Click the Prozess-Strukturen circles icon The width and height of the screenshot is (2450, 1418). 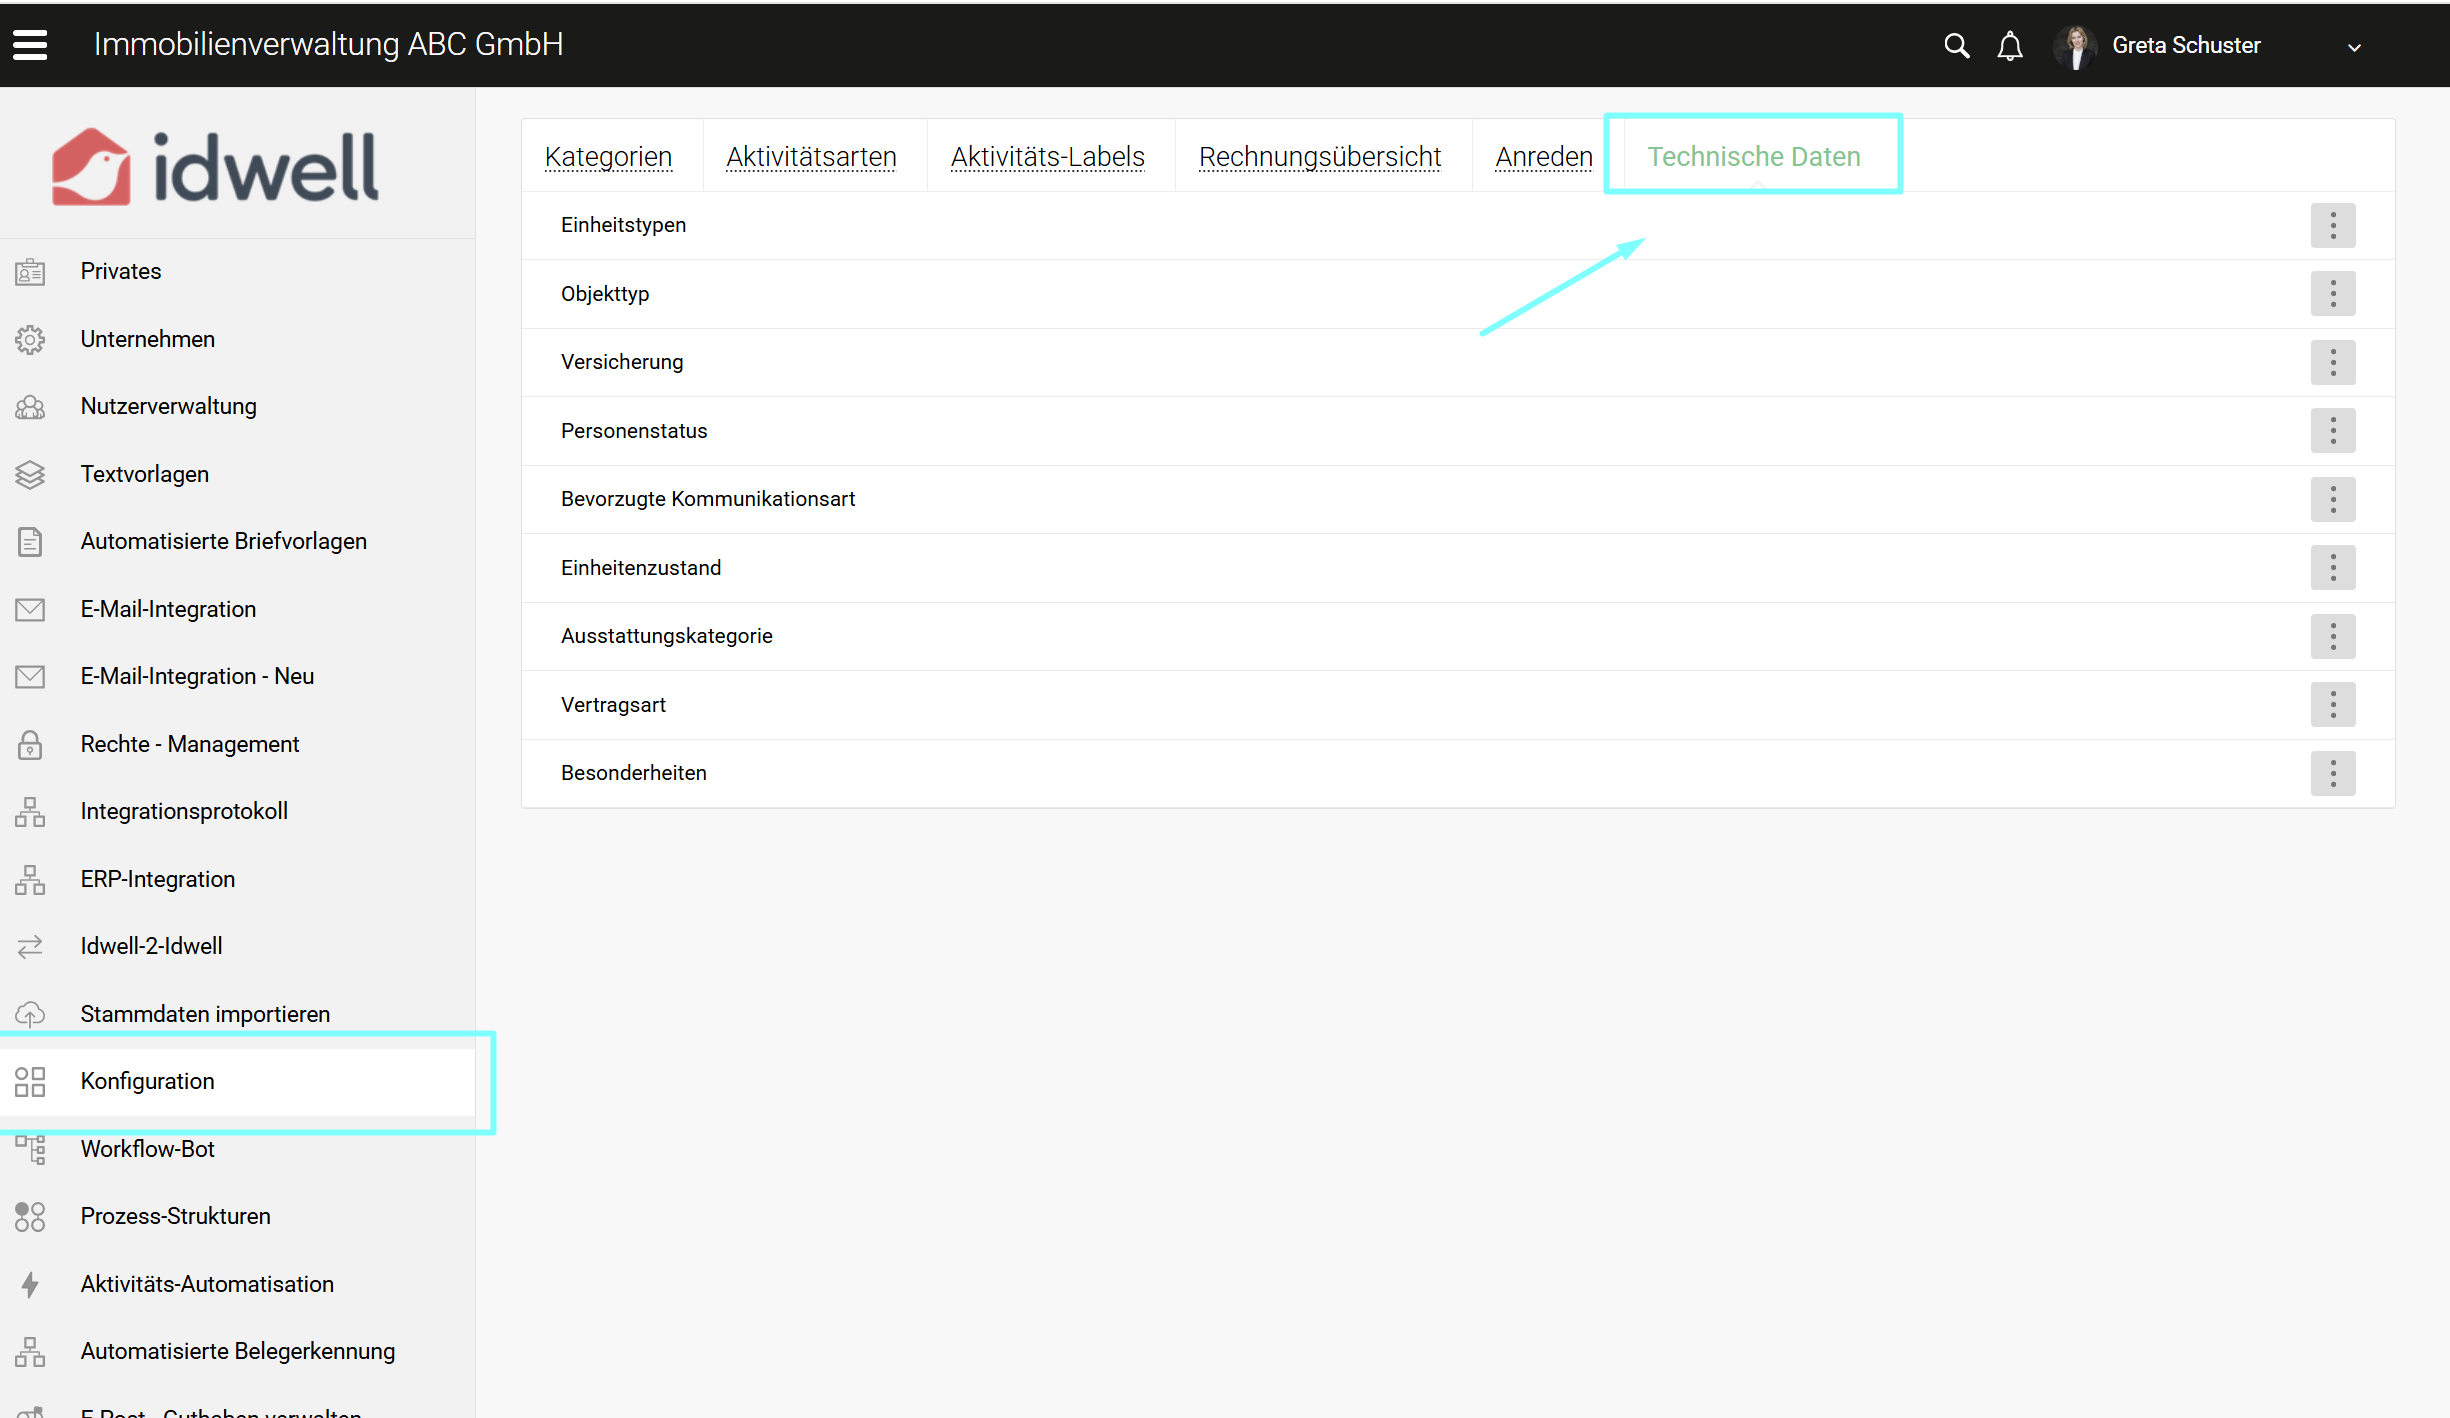click(x=30, y=1217)
